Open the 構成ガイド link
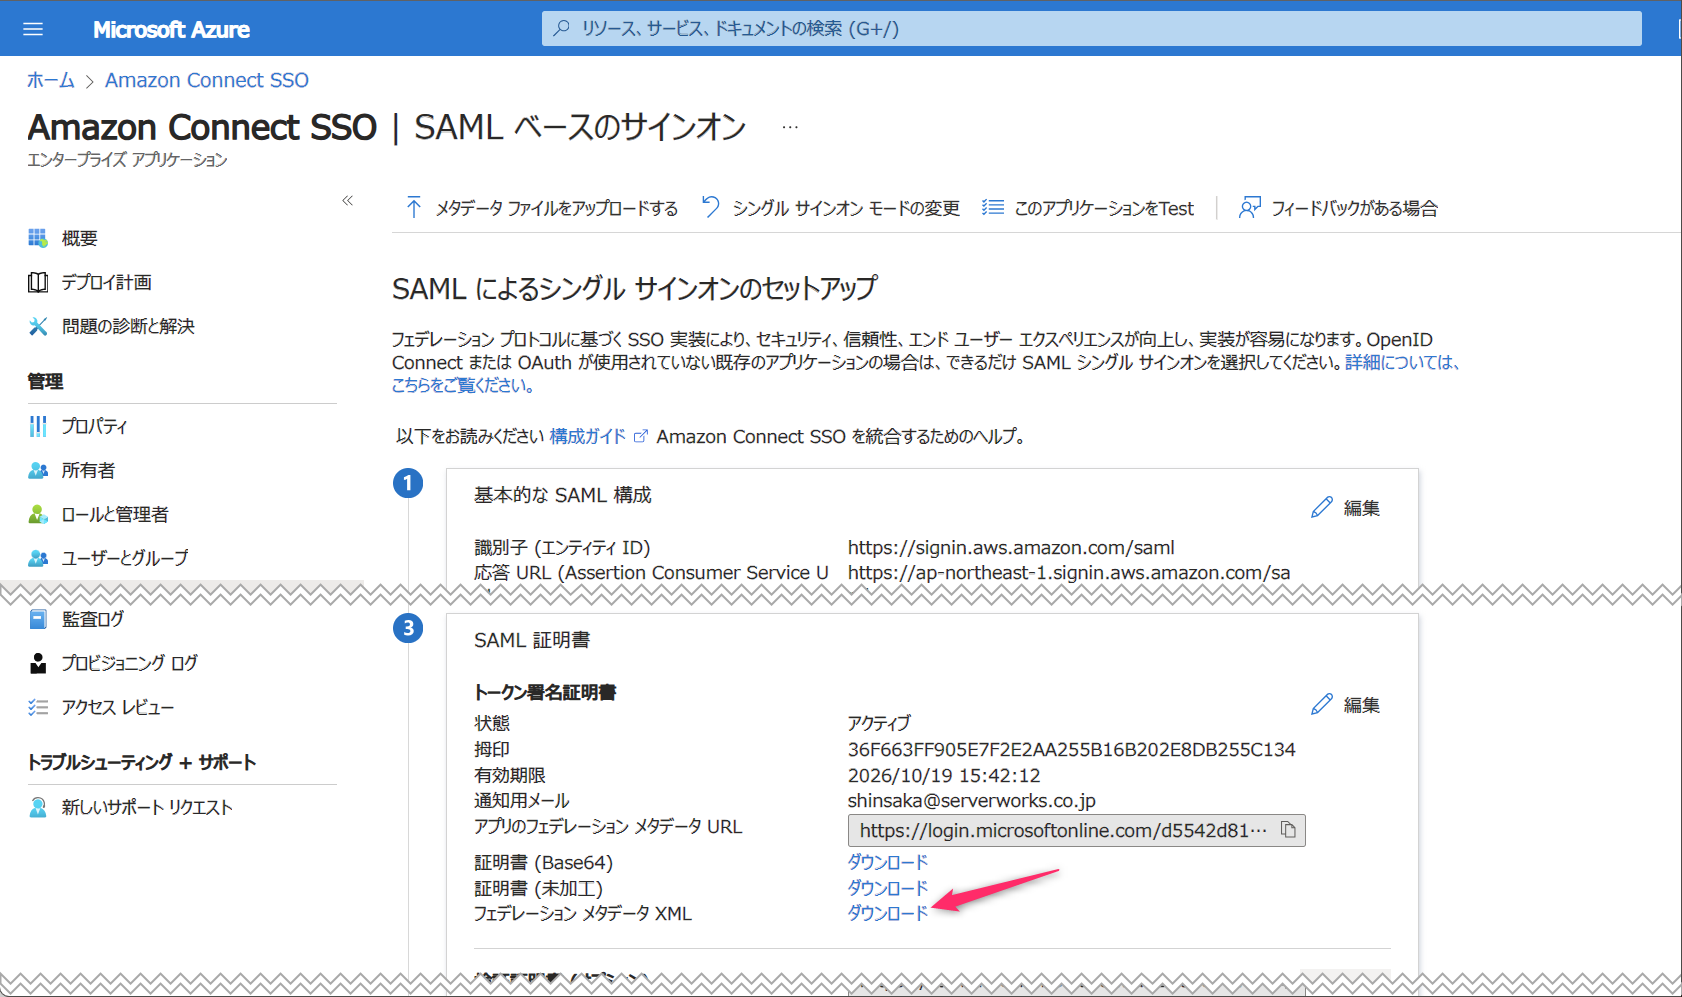This screenshot has height=997, width=1682. (588, 436)
